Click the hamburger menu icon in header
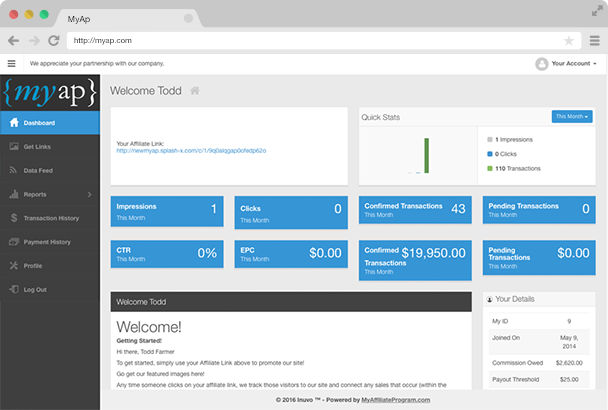This screenshot has width=608, height=410. click(12, 63)
